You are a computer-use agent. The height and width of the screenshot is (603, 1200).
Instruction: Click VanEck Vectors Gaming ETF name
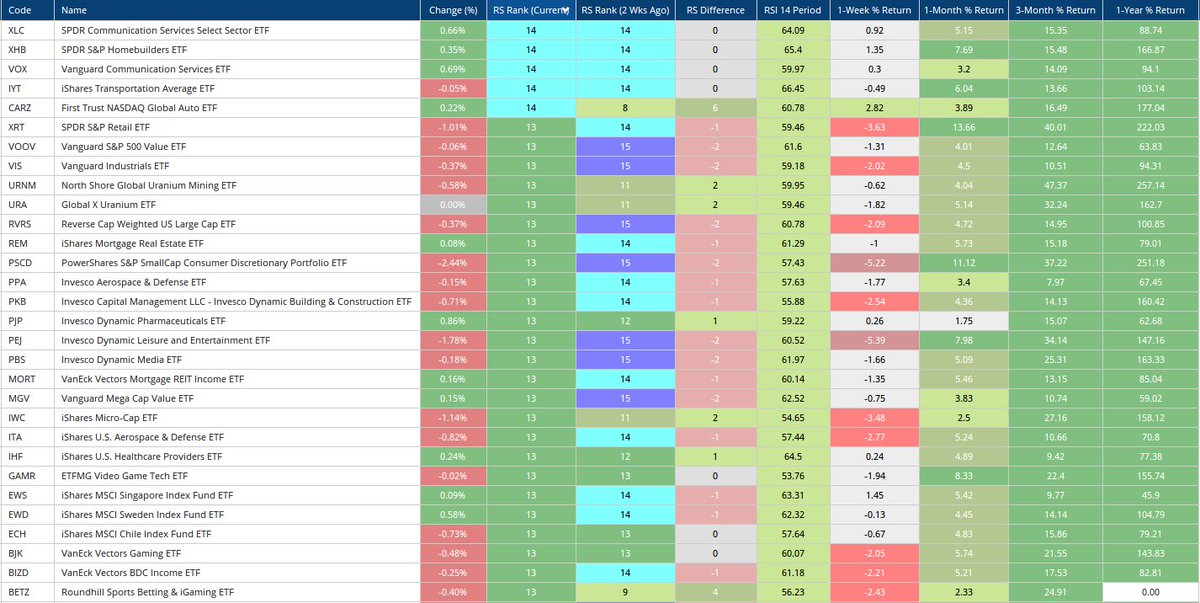point(121,552)
